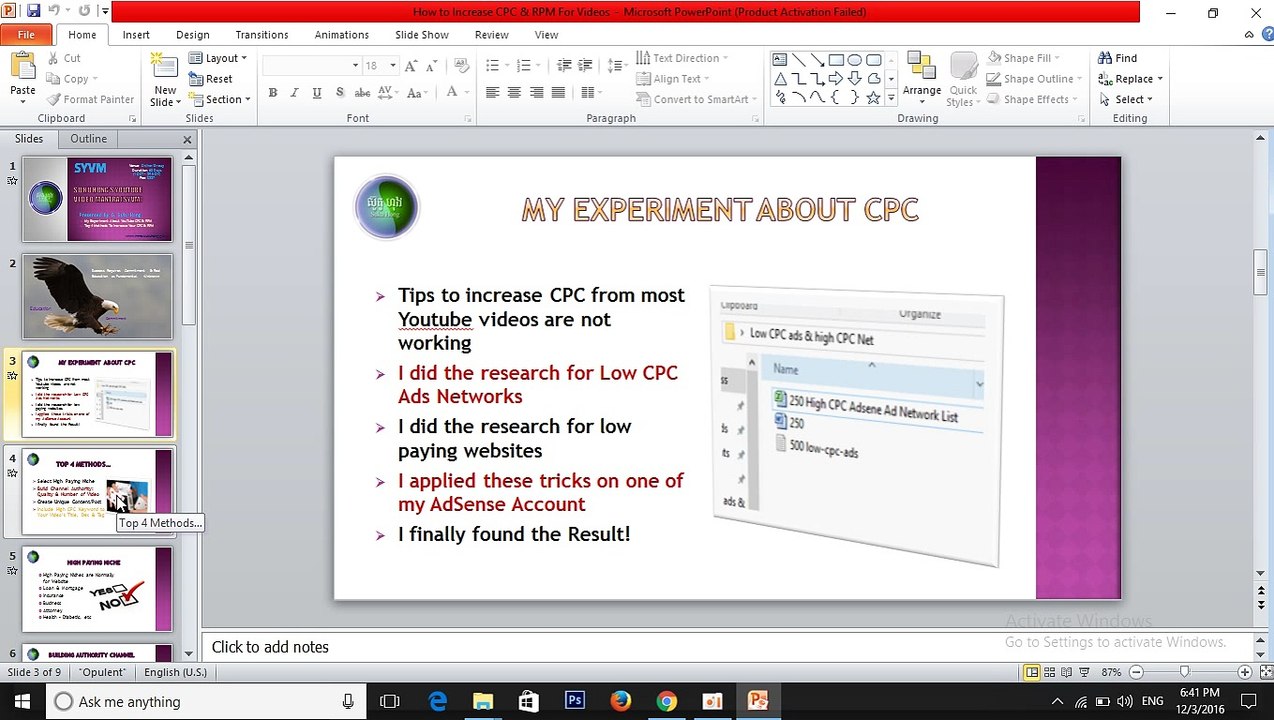The height and width of the screenshot is (720, 1274).
Task: Click the Undo arrow in title bar
Action: [x=56, y=12]
